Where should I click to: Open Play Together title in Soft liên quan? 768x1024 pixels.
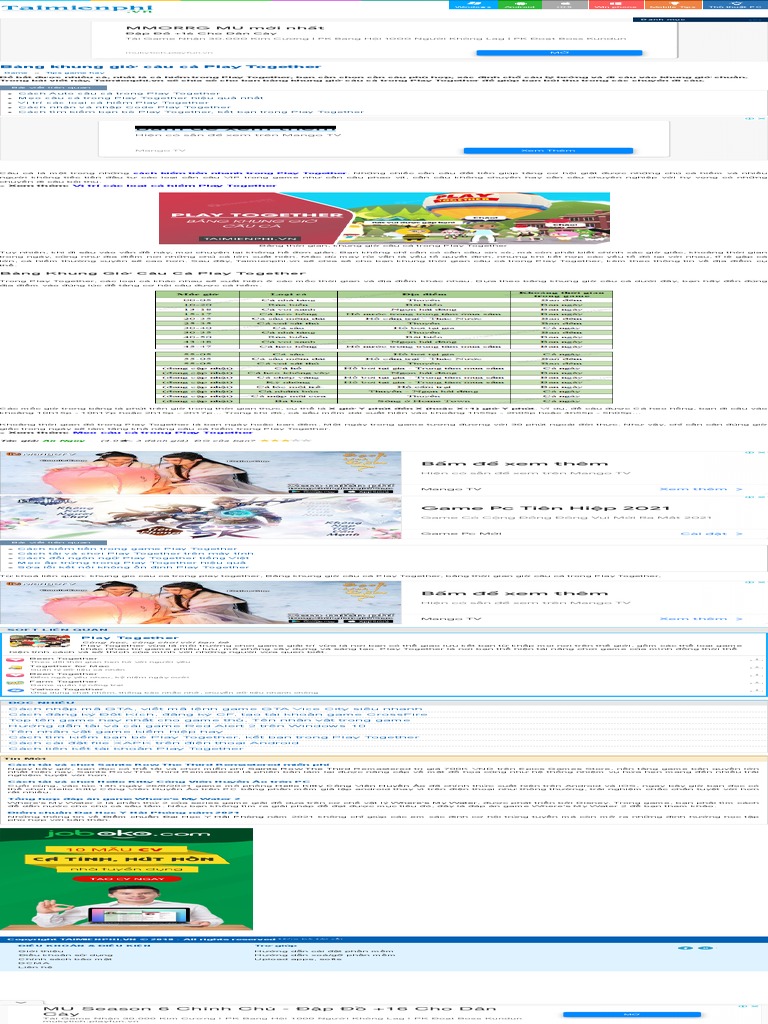130,637
